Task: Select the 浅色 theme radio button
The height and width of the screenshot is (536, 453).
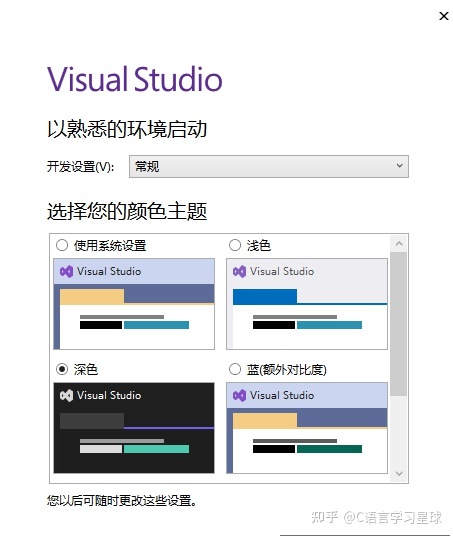Action: (235, 245)
